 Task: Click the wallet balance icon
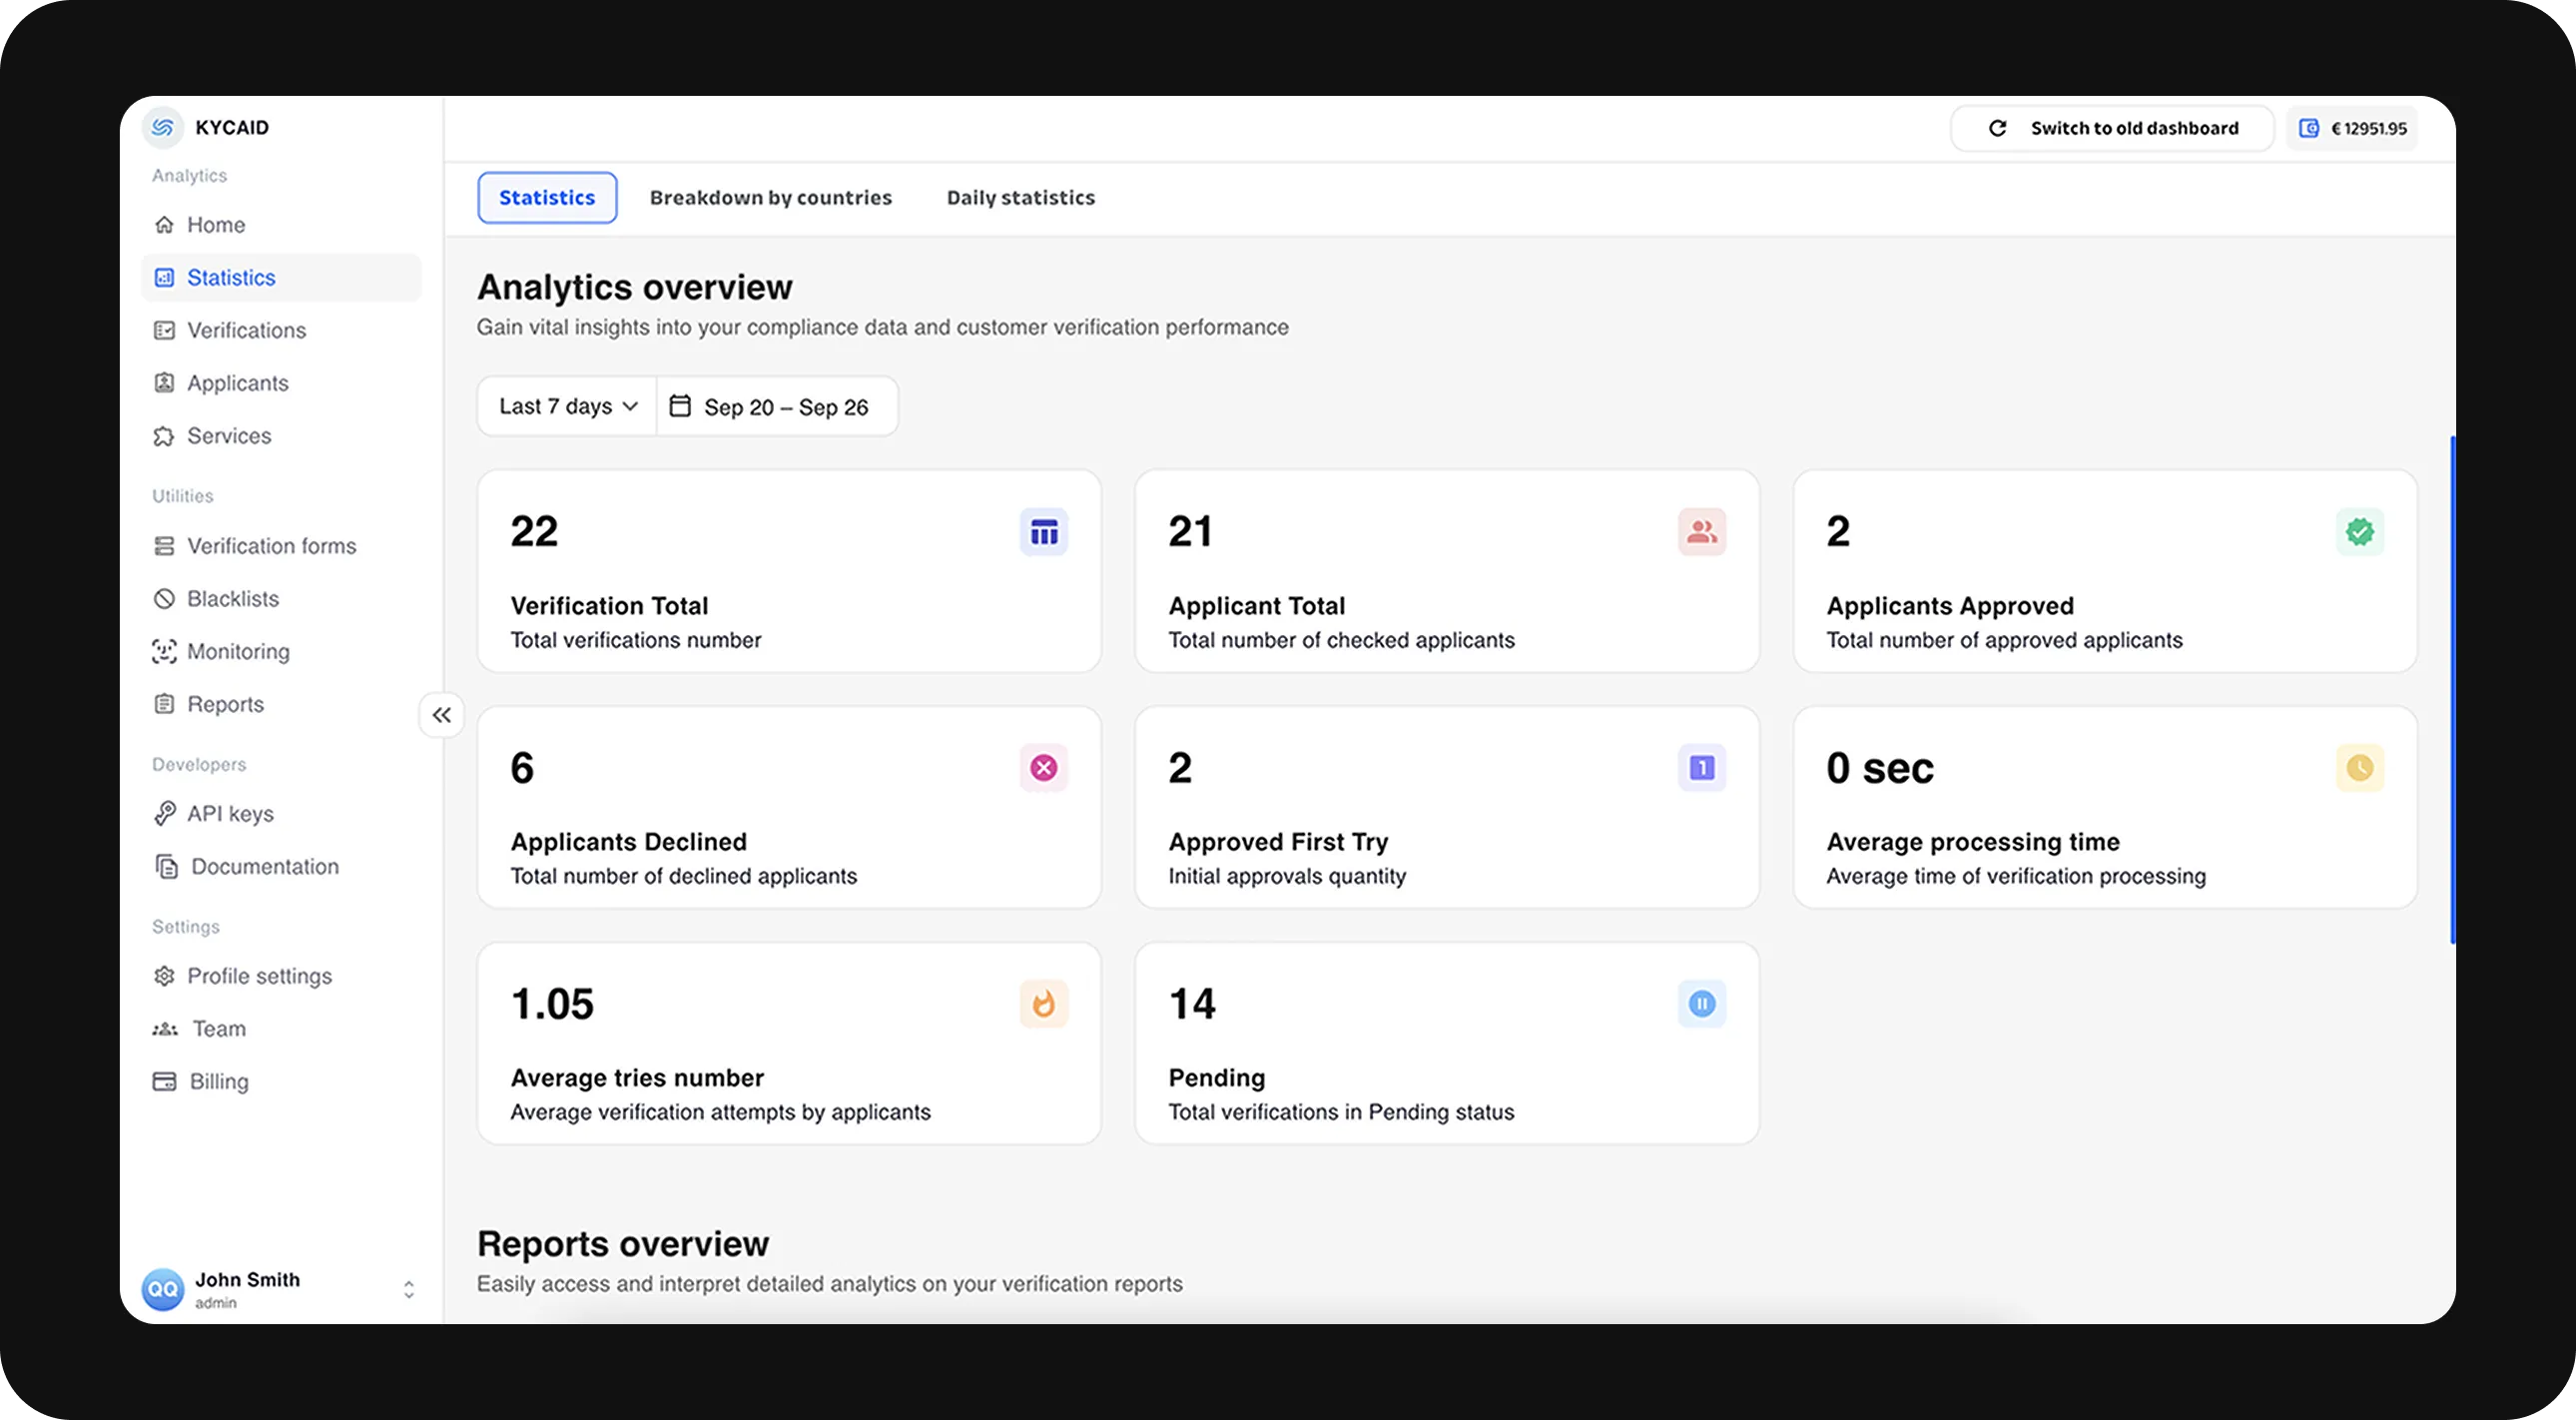pos(2309,128)
